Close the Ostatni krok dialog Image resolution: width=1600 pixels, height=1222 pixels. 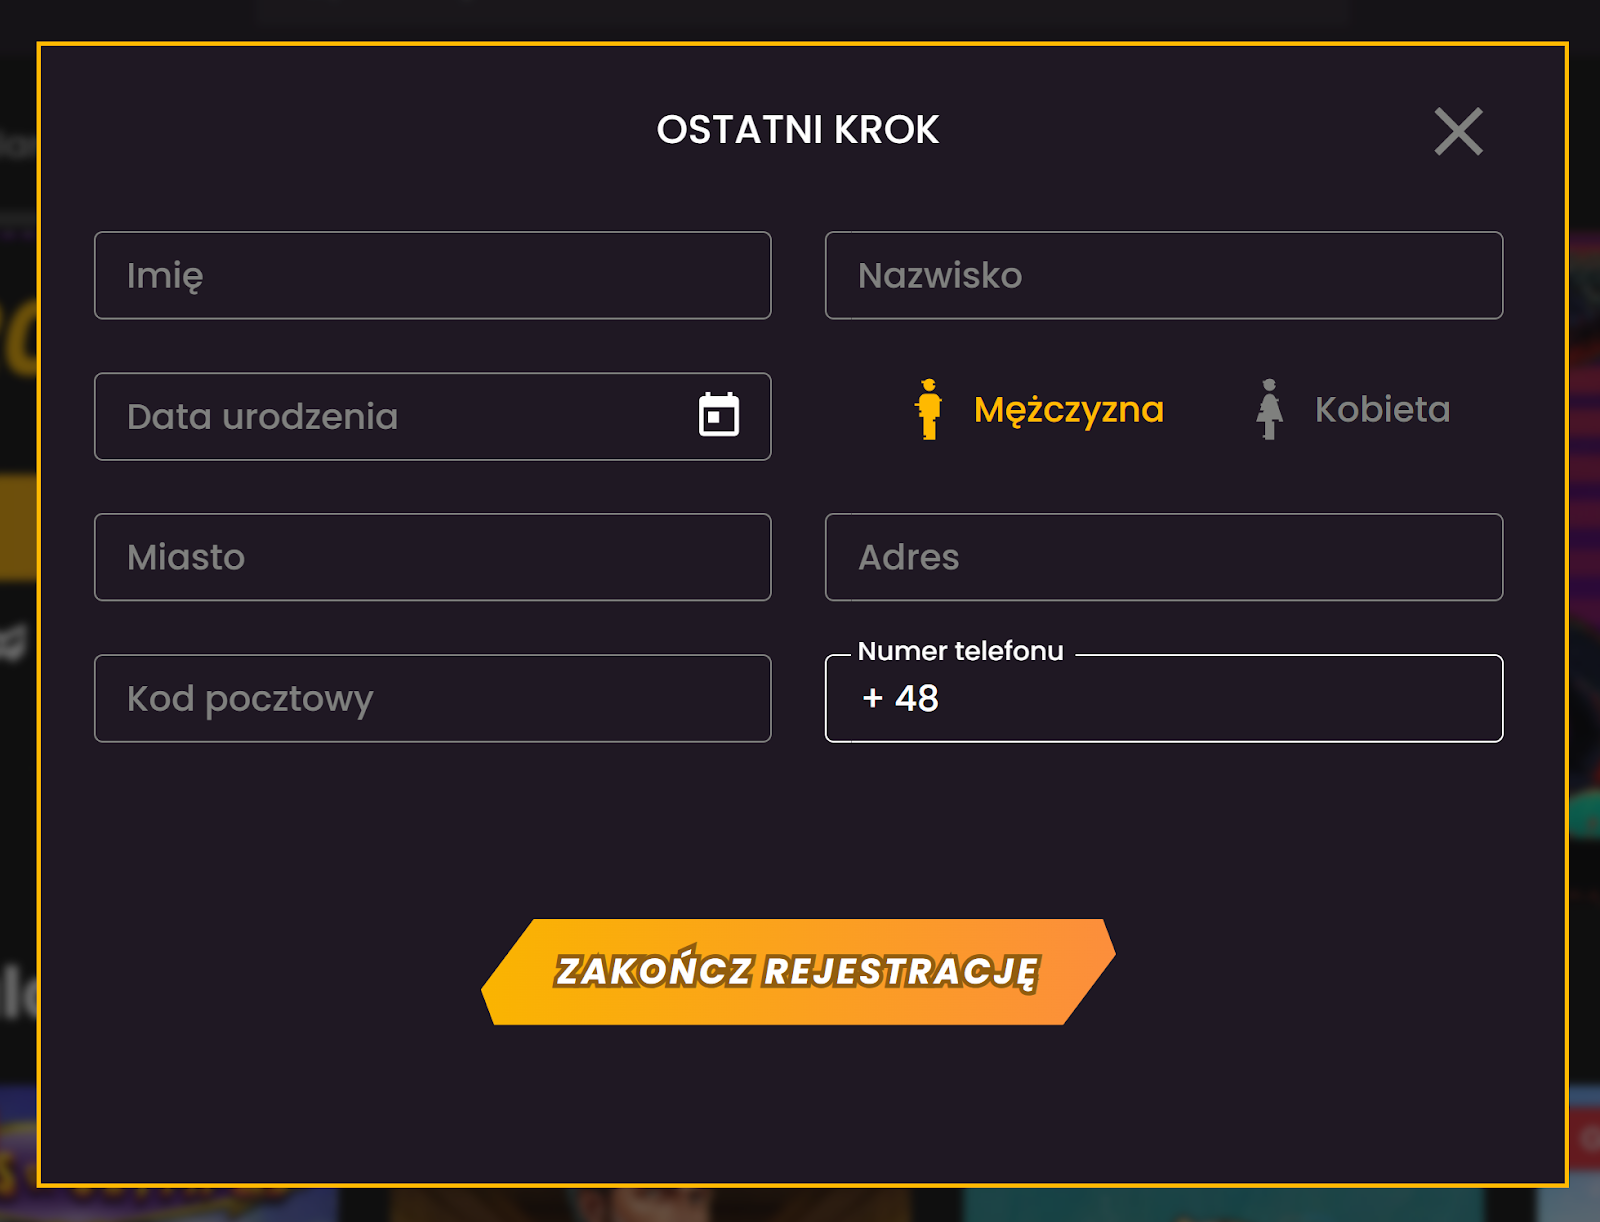[1458, 132]
